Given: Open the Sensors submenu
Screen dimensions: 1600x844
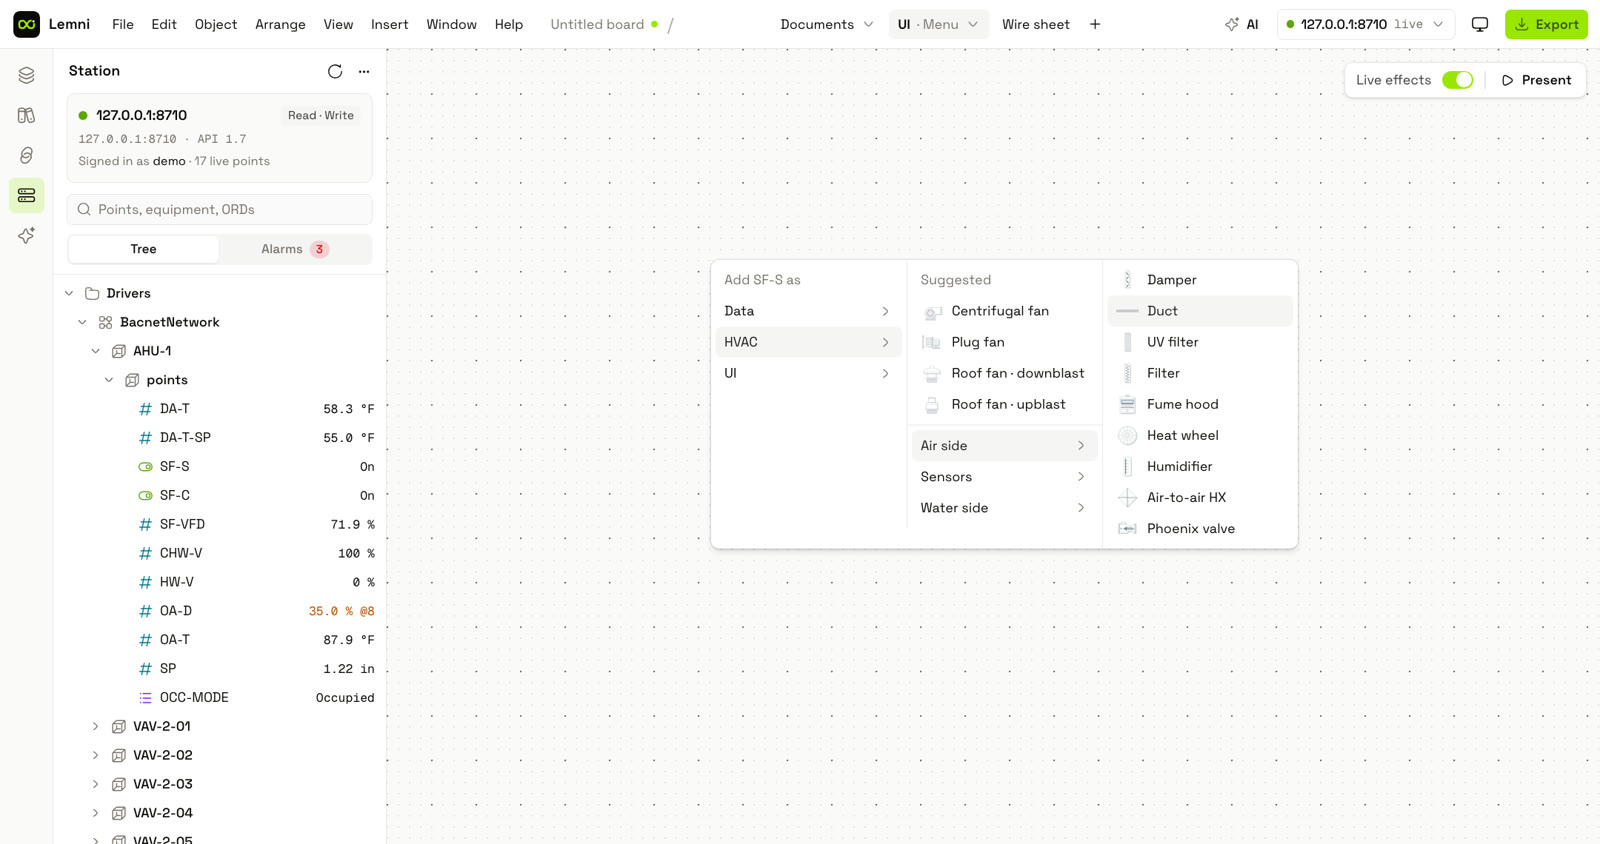Looking at the screenshot, I should (x=1004, y=477).
